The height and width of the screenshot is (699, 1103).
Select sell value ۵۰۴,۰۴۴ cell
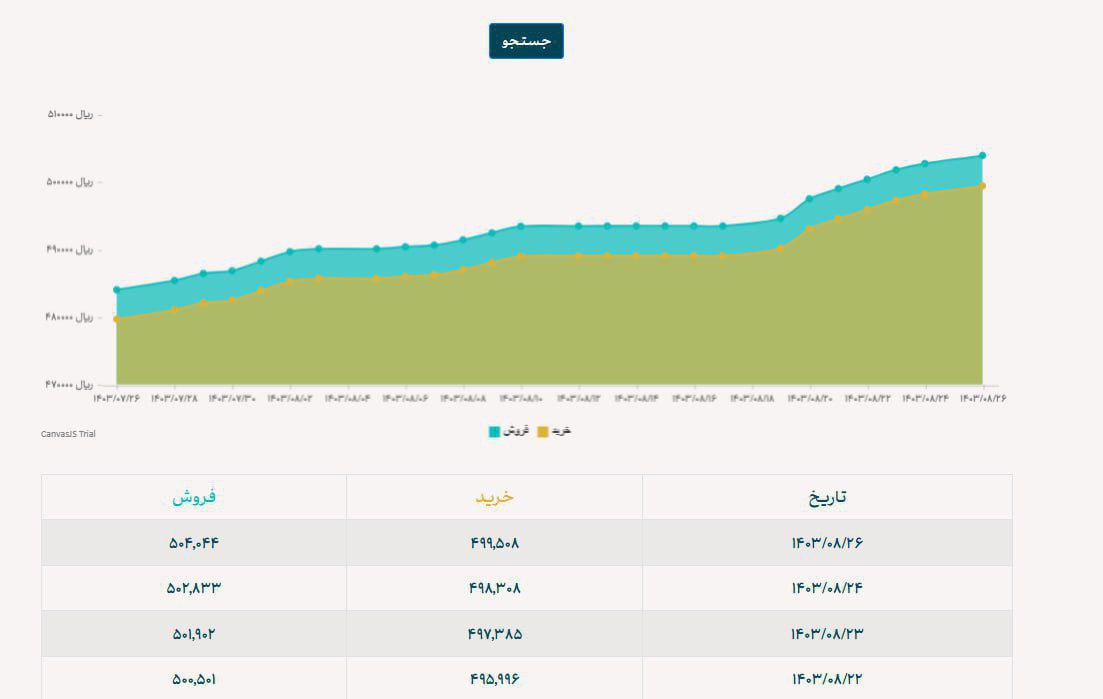point(194,543)
